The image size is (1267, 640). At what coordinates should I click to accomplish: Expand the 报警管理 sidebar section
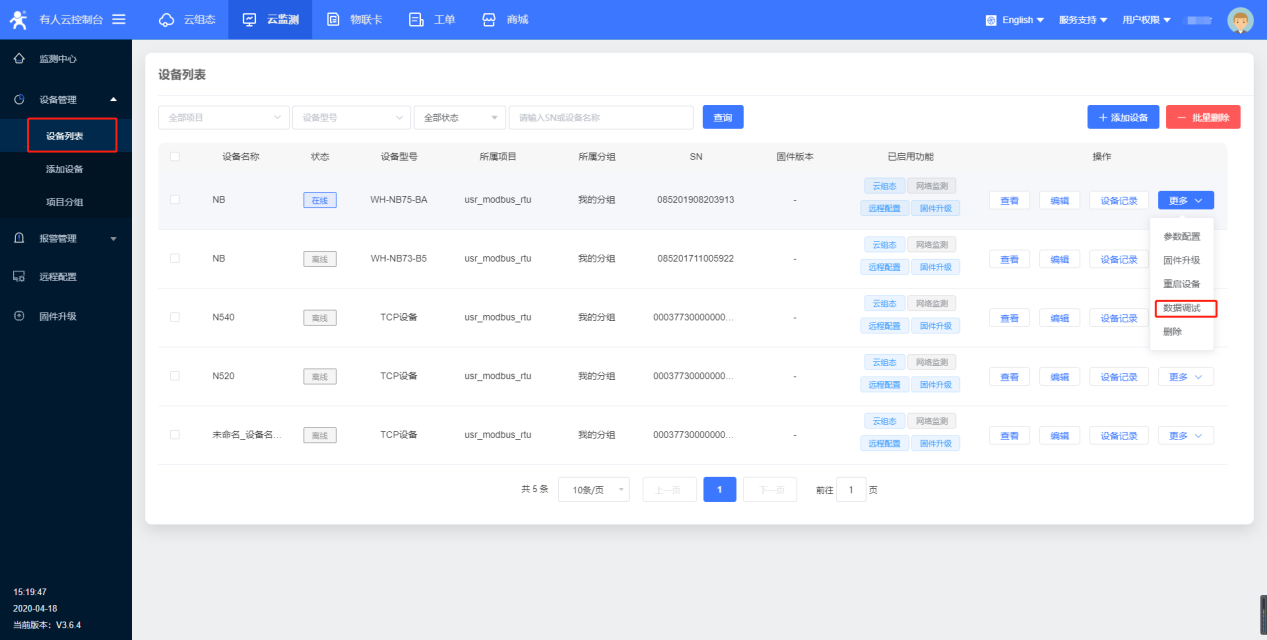(x=66, y=238)
